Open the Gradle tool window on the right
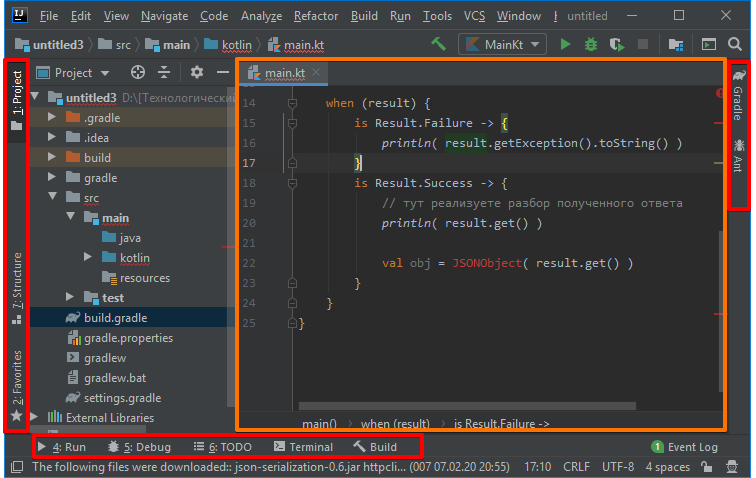This screenshot has width=756, height=478. 737,96
